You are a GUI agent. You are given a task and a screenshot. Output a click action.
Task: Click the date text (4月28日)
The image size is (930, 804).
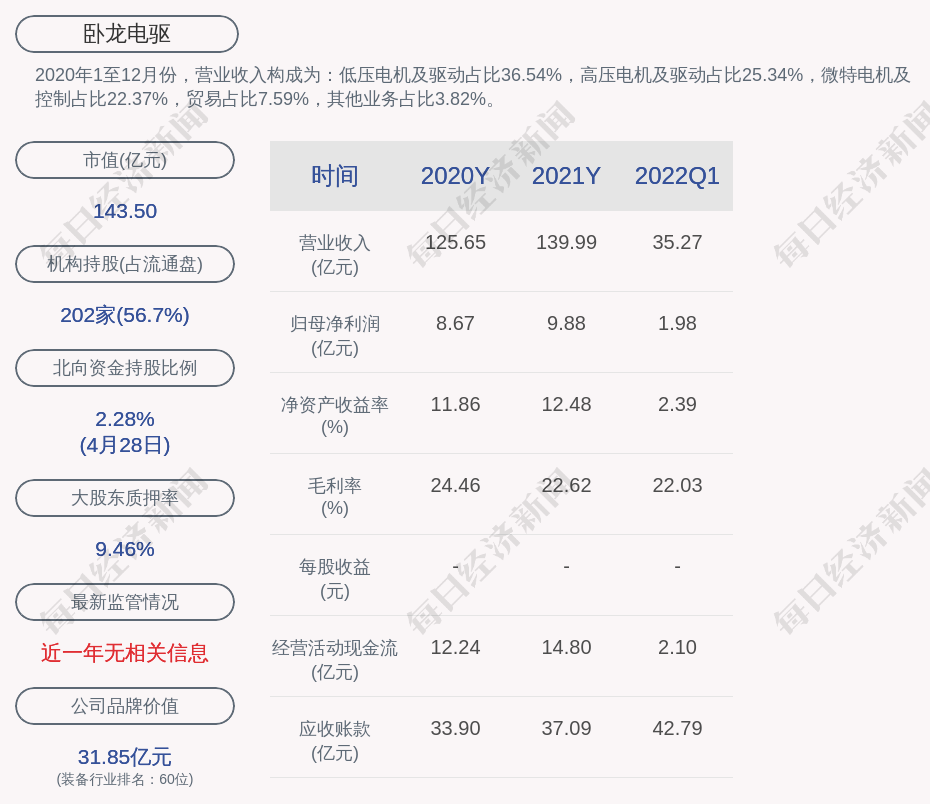pyautogui.click(x=125, y=445)
